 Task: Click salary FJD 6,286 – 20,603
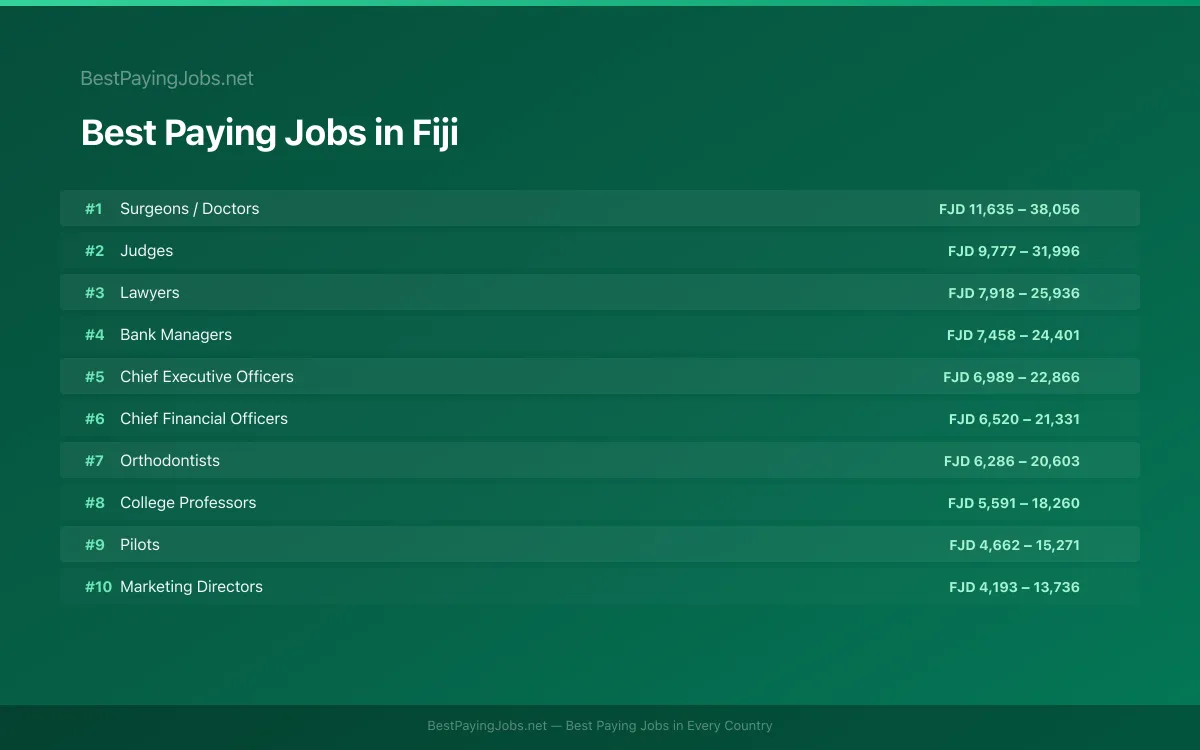[x=1012, y=461]
